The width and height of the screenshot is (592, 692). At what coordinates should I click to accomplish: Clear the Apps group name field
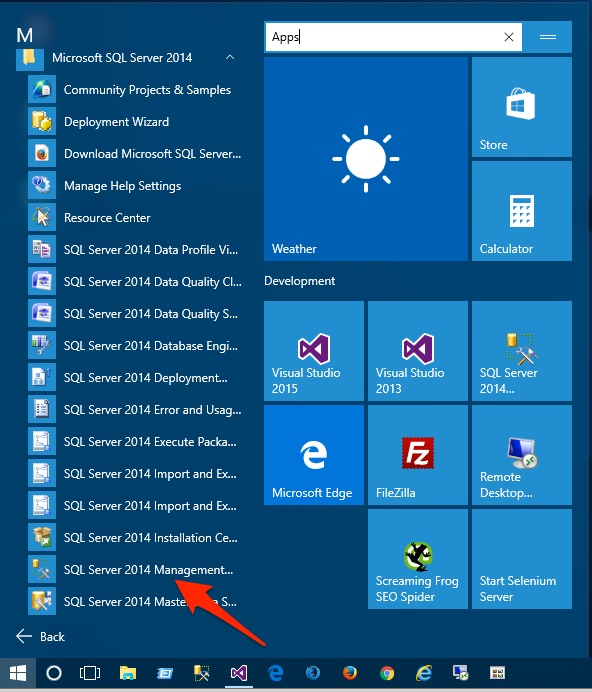point(509,37)
